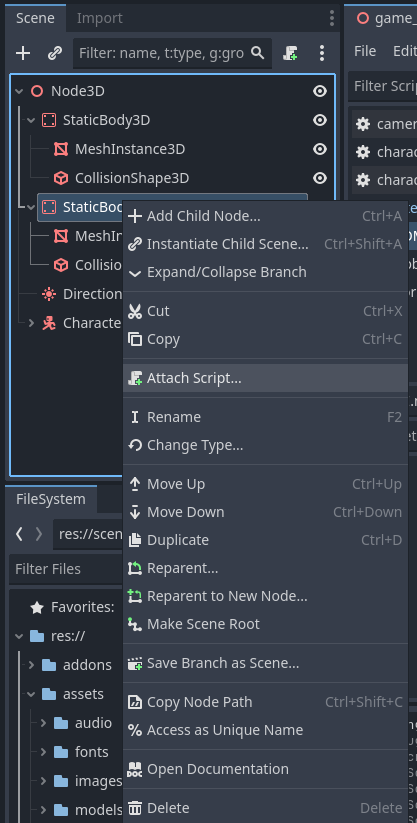Image resolution: width=417 pixels, height=823 pixels.
Task: Open the Scene dock three-dot options menu
Action: (x=322, y=53)
